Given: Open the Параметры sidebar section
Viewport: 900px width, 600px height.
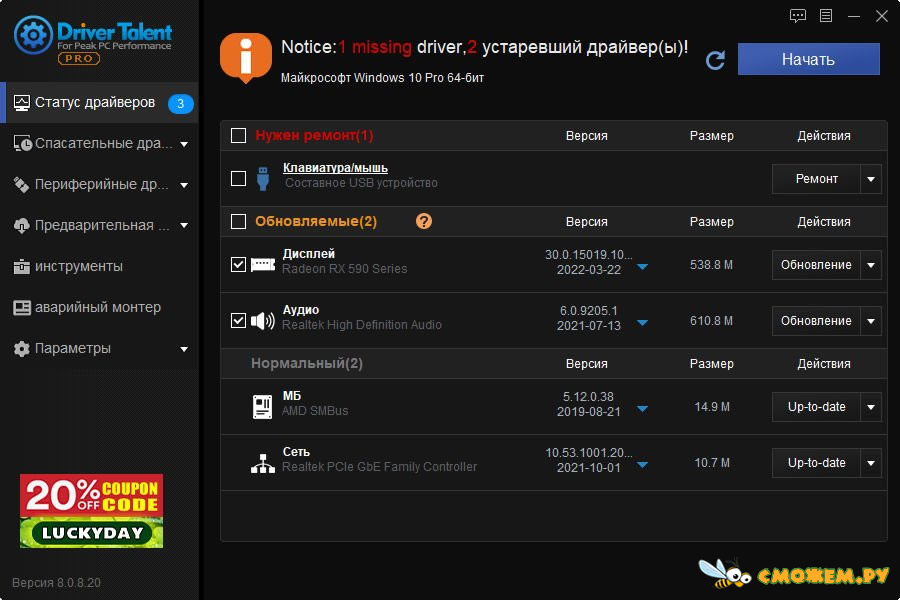Looking at the screenshot, I should pos(99,349).
